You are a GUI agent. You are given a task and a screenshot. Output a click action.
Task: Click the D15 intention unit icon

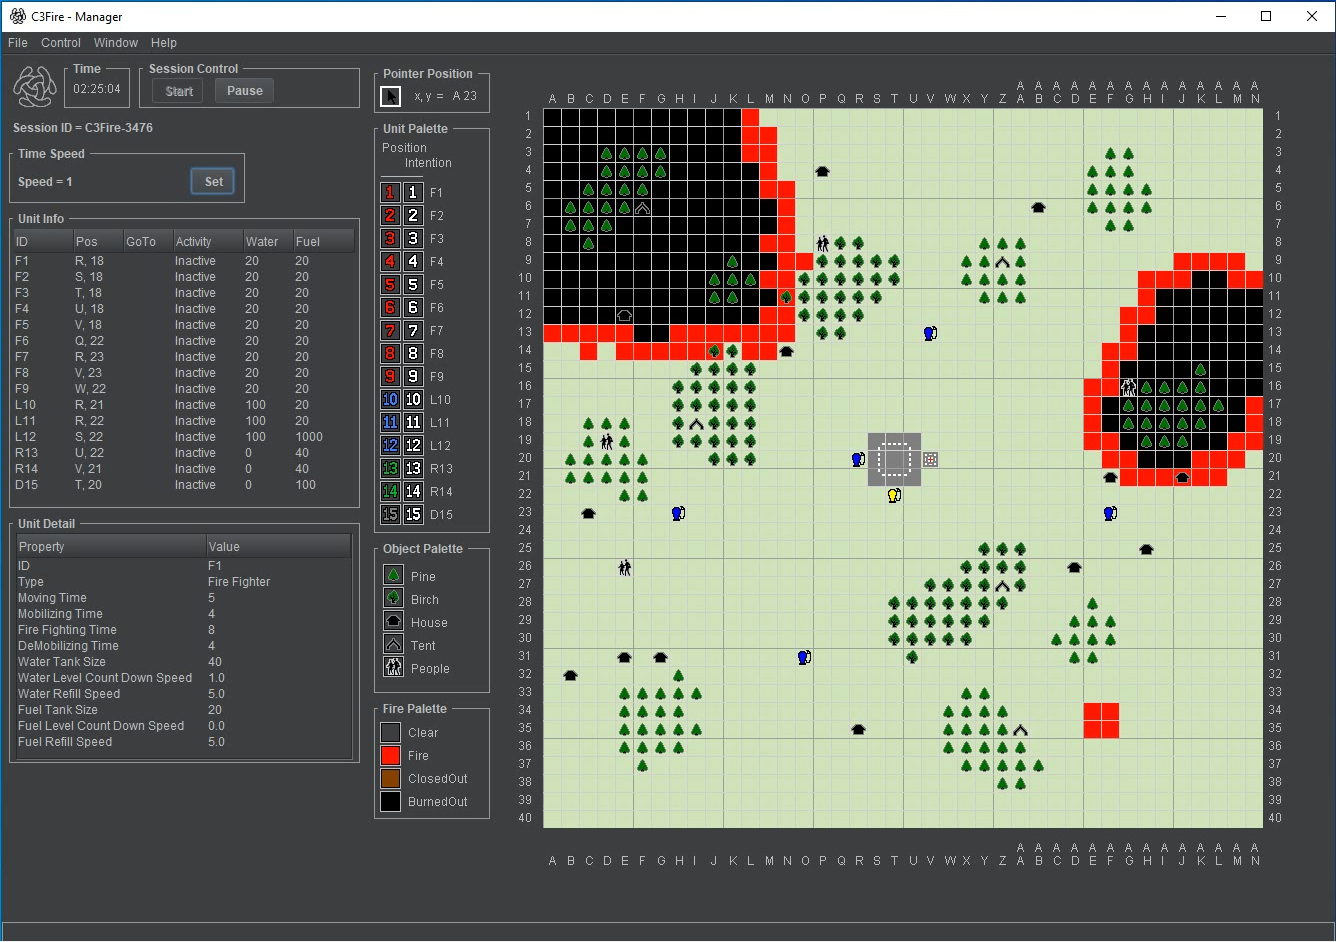[413, 514]
